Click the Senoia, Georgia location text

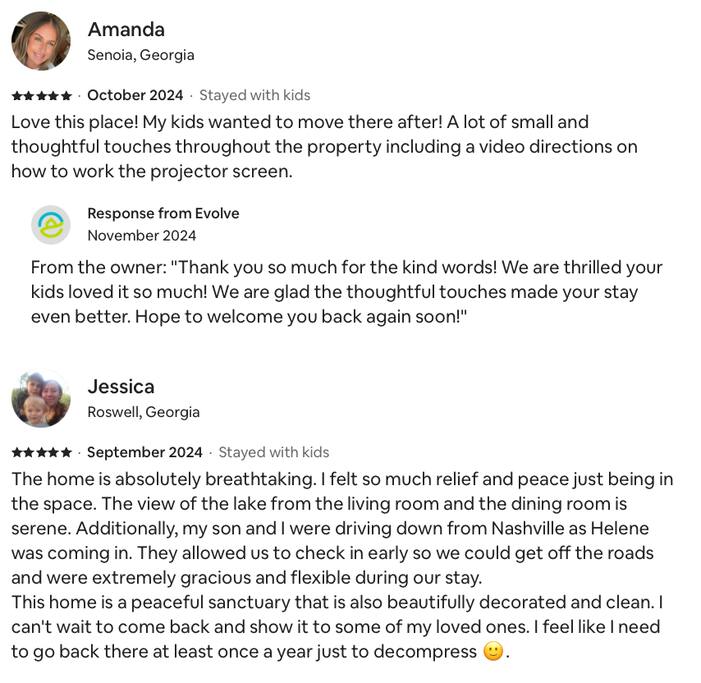click(141, 55)
